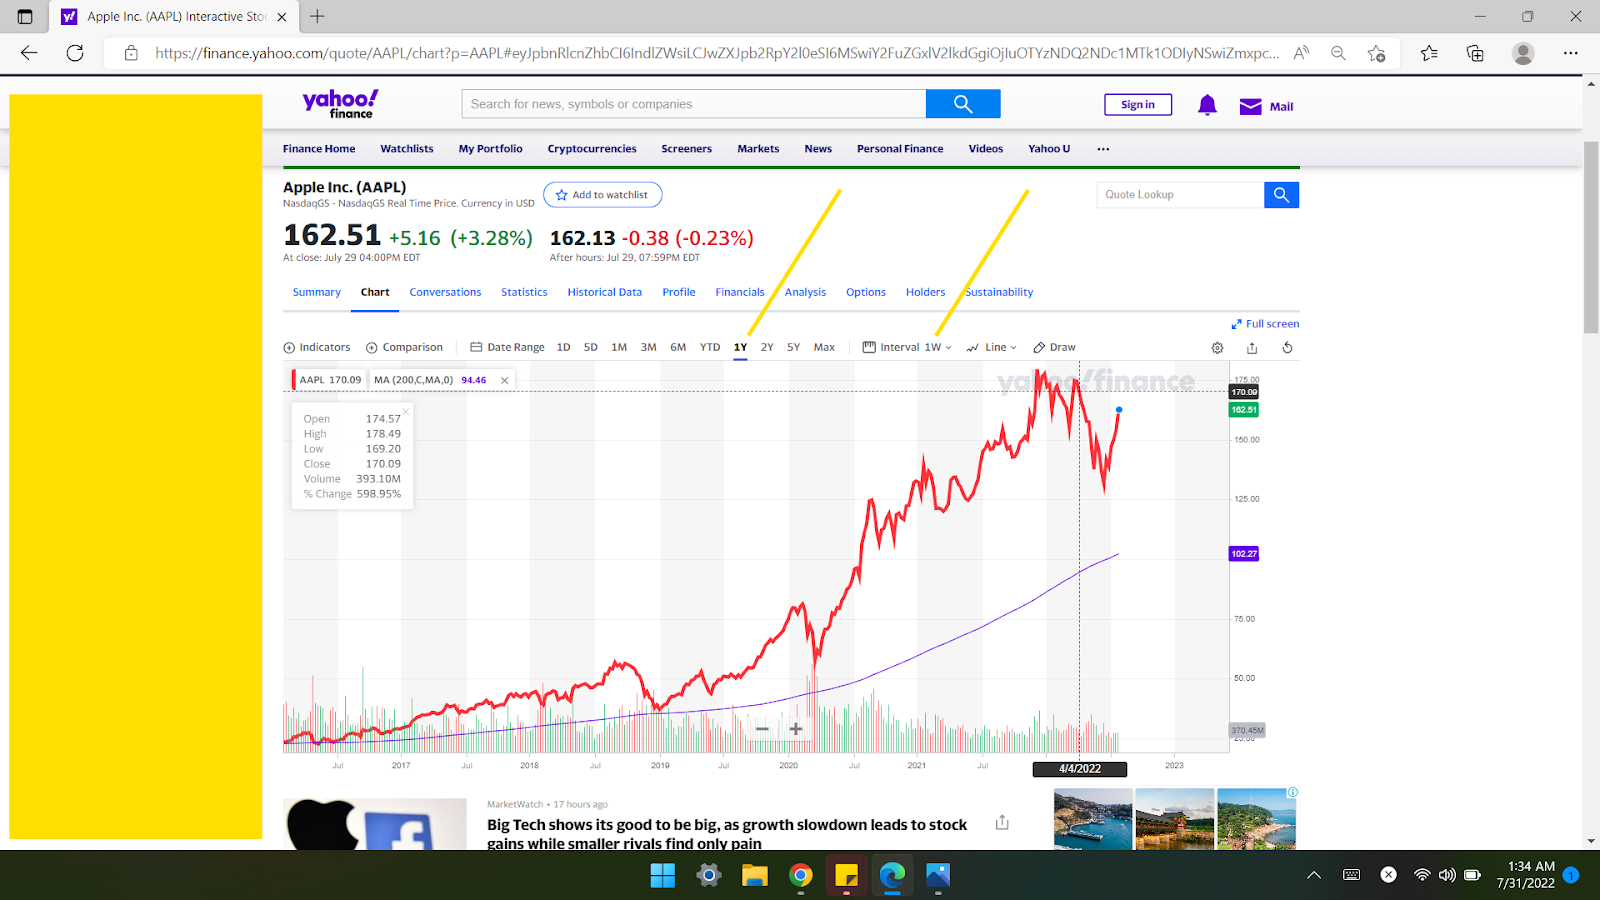
Task: Zoom out the chart with minus button
Action: (762, 729)
